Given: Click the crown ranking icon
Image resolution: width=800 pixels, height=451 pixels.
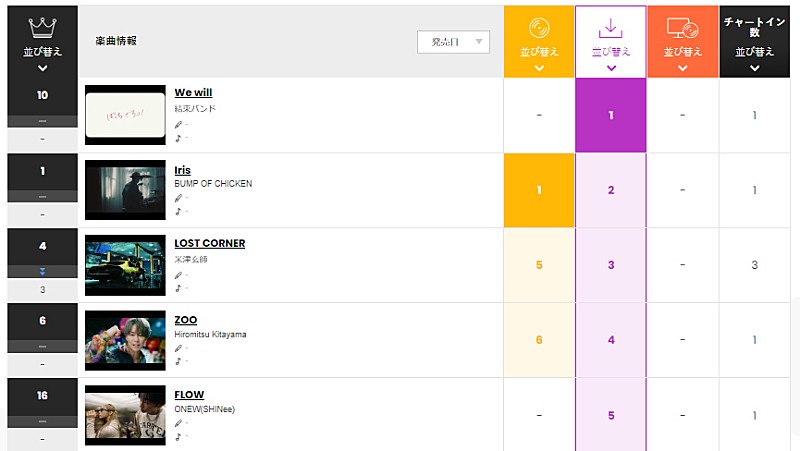Looking at the screenshot, I should 42,26.
